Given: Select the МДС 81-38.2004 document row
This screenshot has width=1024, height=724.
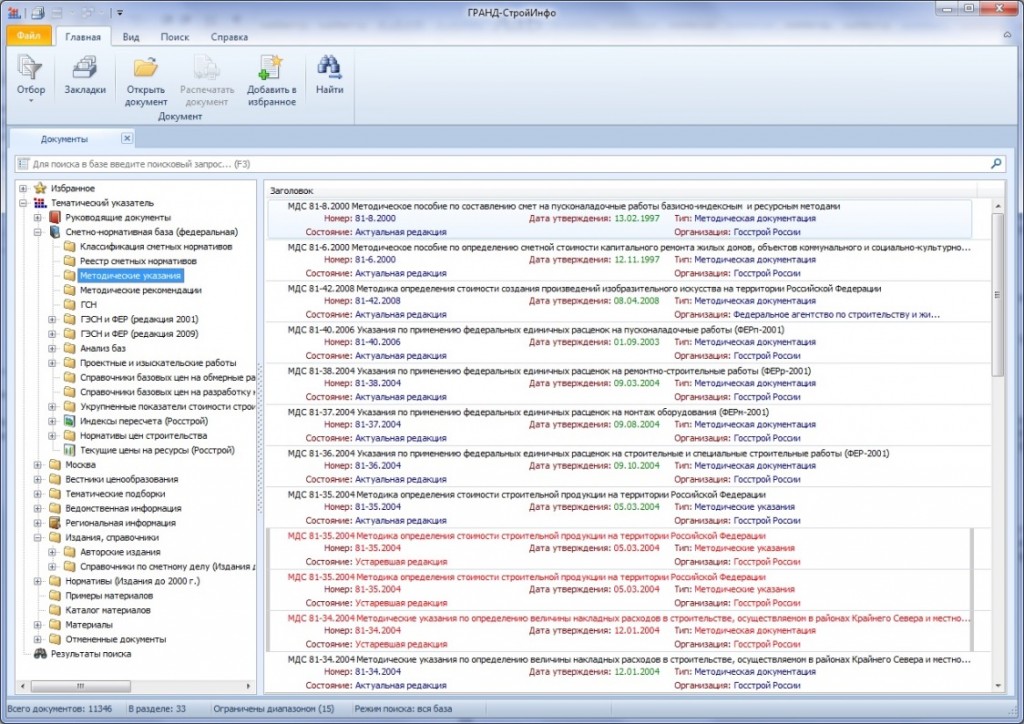Looking at the screenshot, I should pos(620,383).
